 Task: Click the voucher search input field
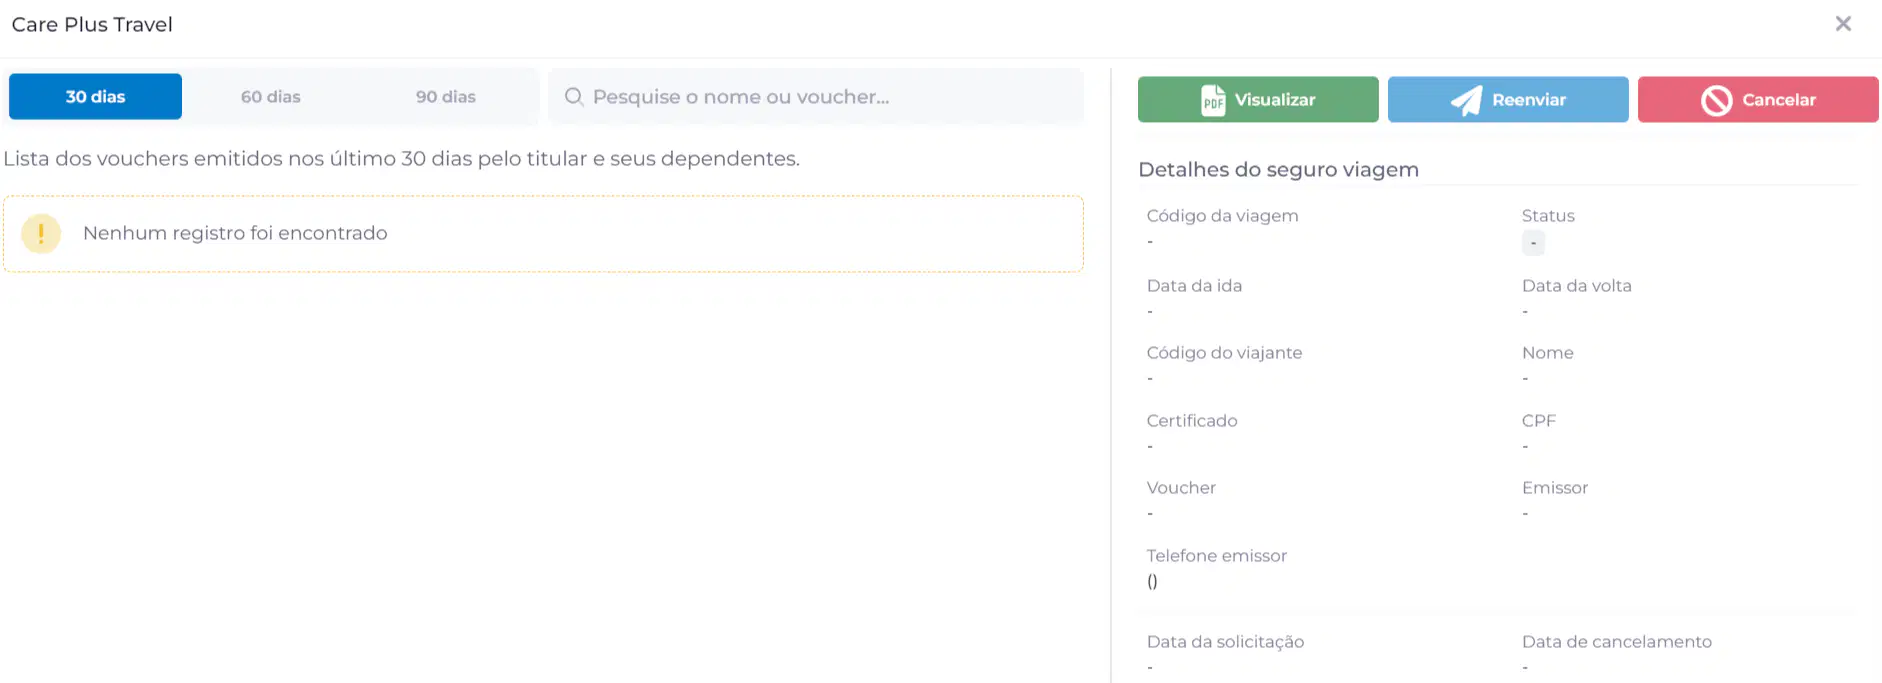(816, 97)
